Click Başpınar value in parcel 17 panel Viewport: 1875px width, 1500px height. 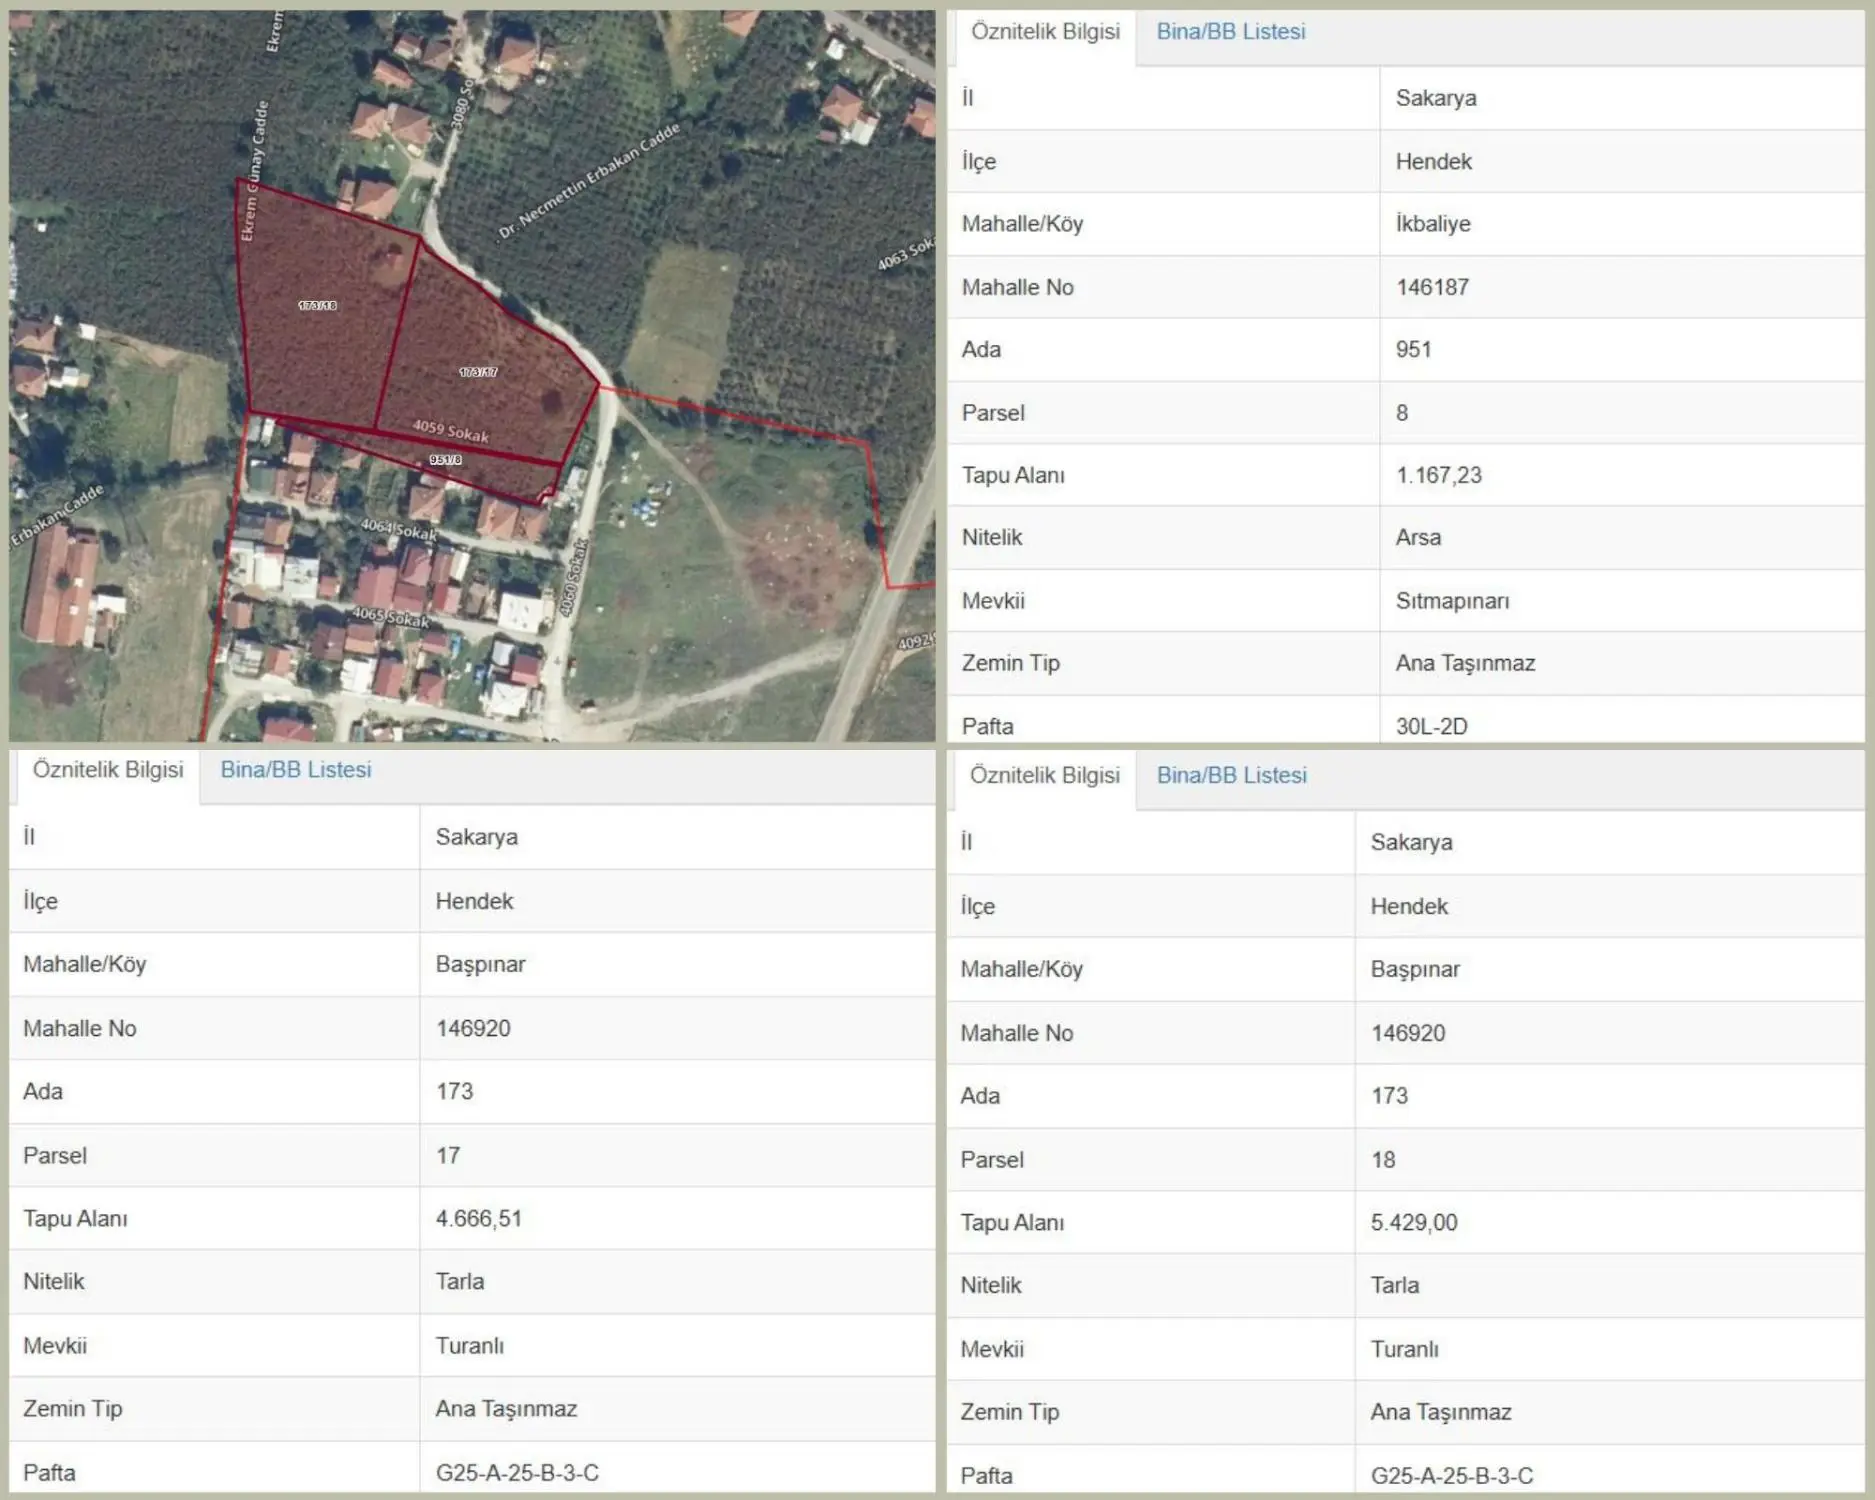click(x=480, y=965)
